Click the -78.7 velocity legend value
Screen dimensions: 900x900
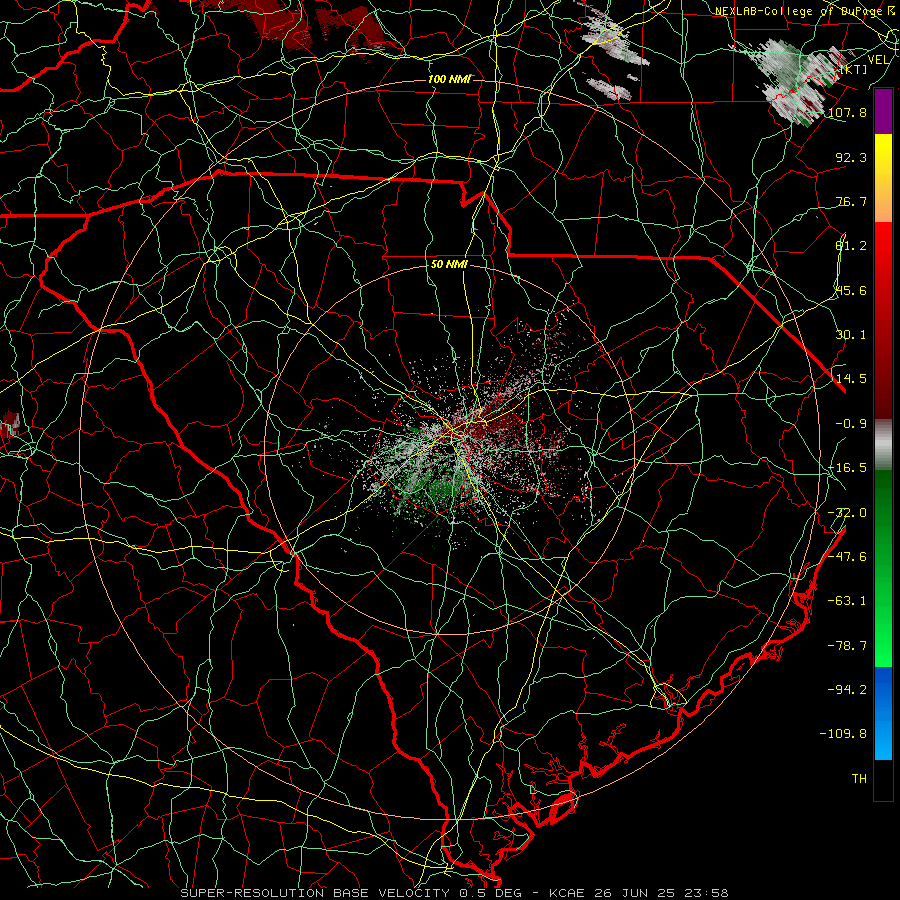tap(847, 646)
